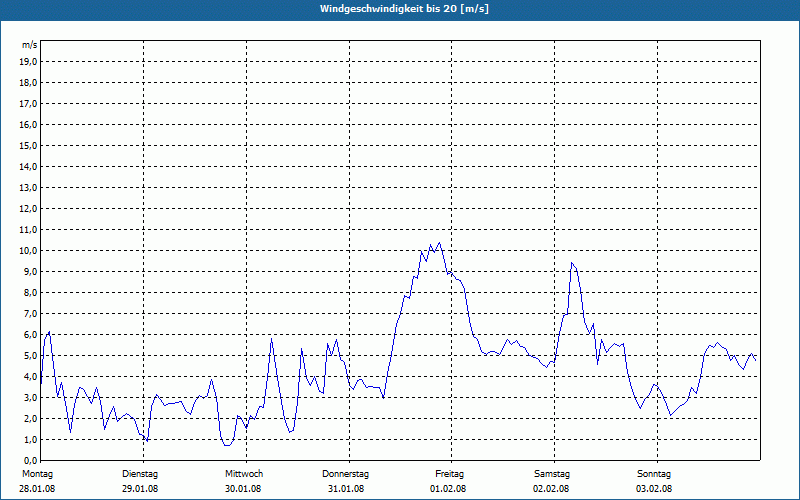The width and height of the screenshot is (800, 500).
Task: Click the Freitag 01.02.08 axis label
Action: pos(448,481)
